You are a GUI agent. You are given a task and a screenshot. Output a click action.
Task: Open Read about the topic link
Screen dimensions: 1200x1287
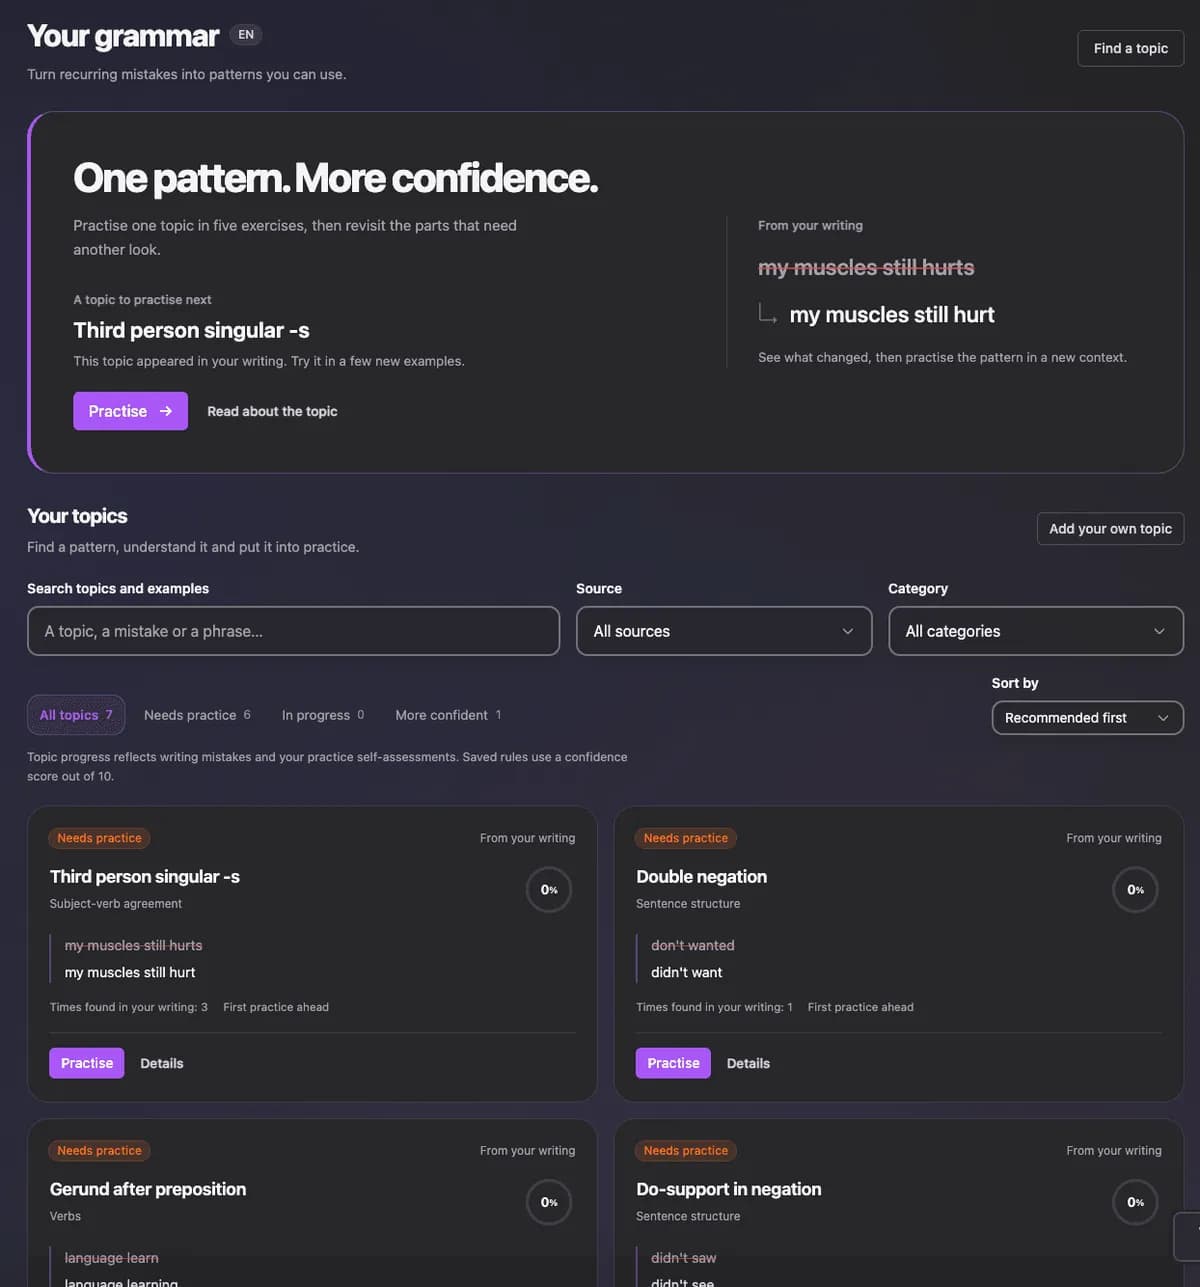point(272,411)
